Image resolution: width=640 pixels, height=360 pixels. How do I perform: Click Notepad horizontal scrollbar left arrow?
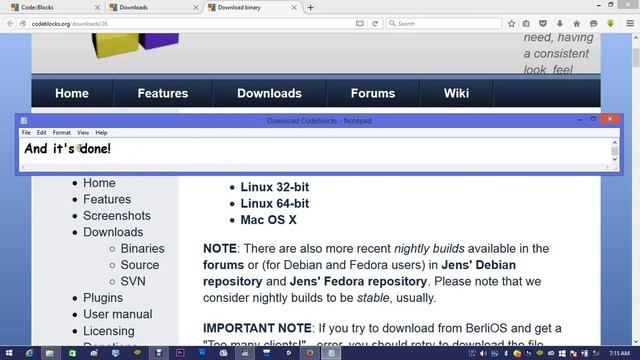coord(24,167)
